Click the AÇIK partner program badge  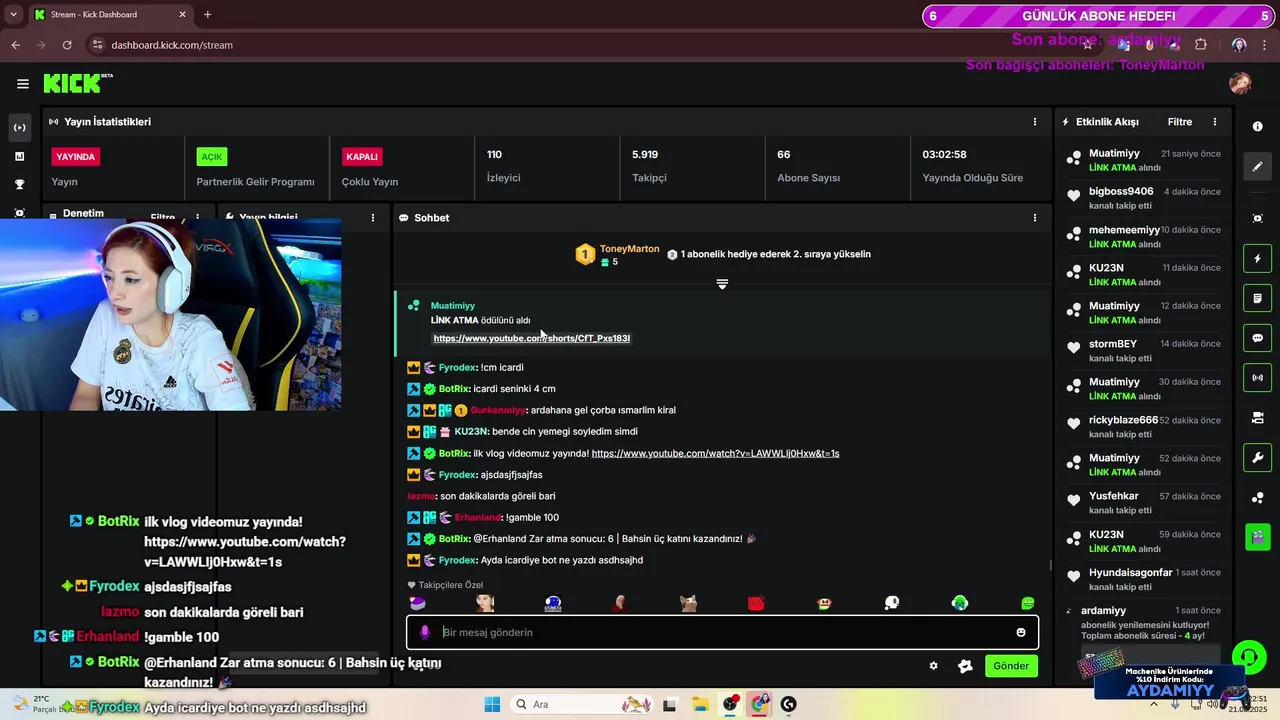click(x=212, y=157)
